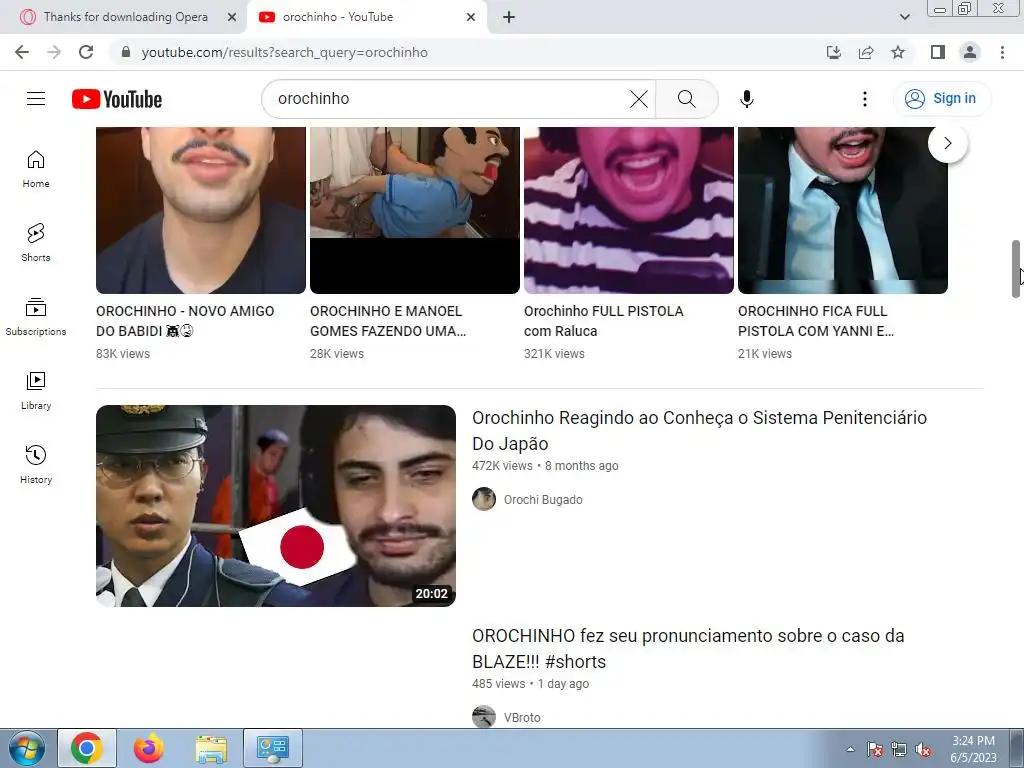Show next shorts with the right chevron
The image size is (1024, 768).
(948, 143)
